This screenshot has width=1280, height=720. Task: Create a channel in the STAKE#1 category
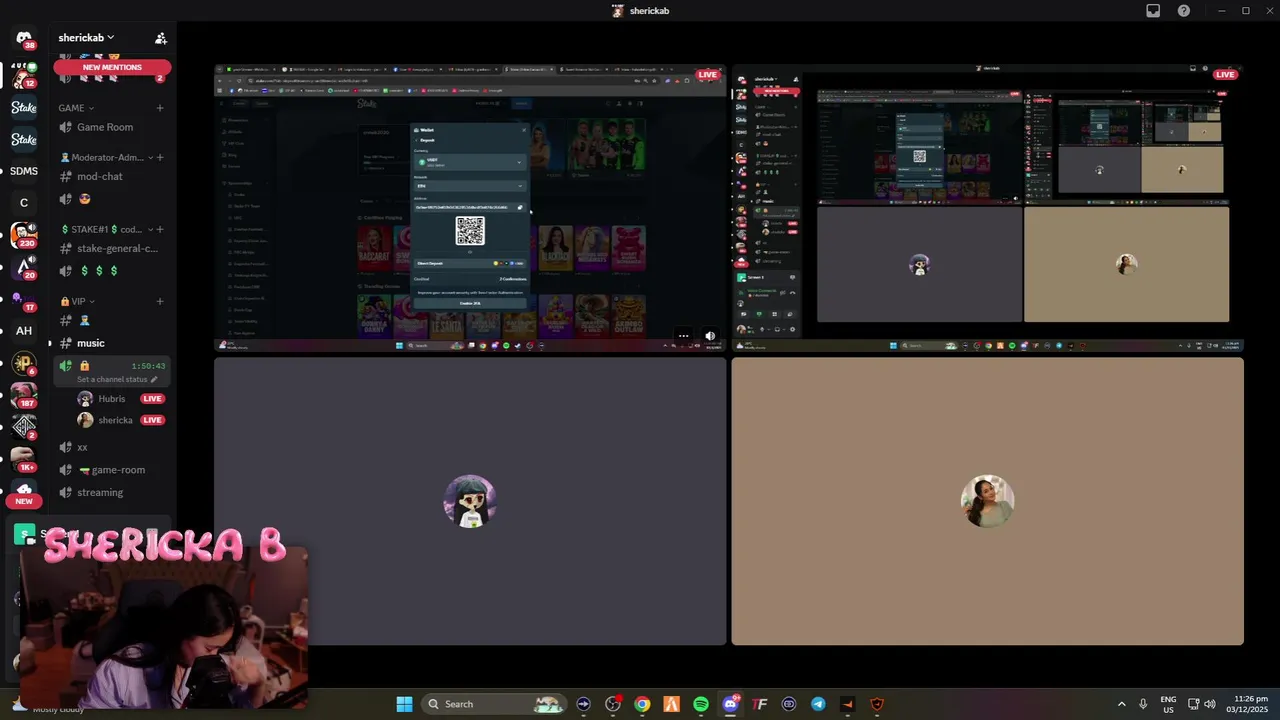[x=160, y=229]
